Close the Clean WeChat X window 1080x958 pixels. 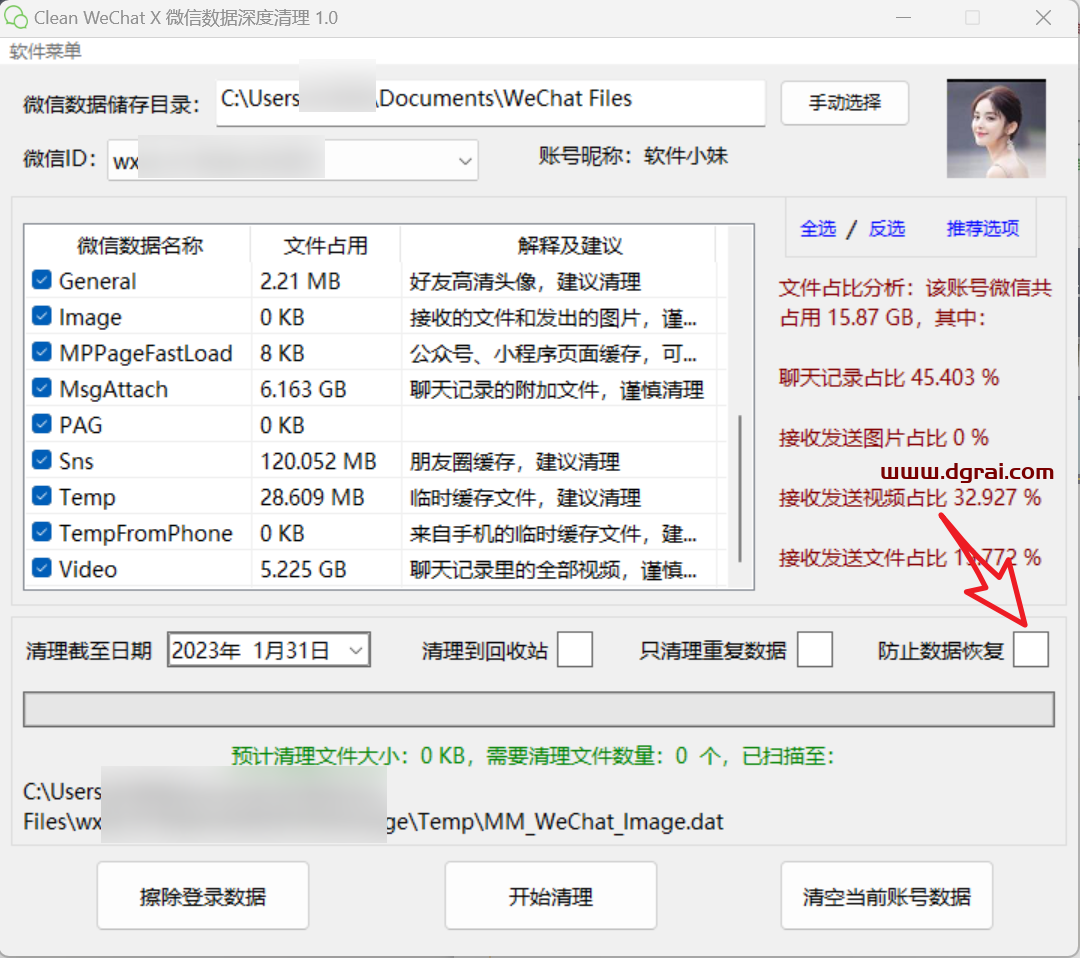[x=1043, y=18]
